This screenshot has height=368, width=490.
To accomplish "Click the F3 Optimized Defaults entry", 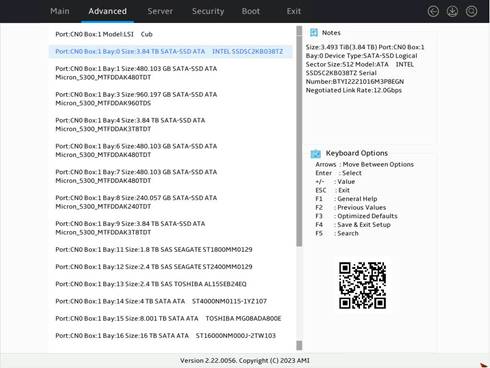I will pyautogui.click(x=356, y=216).
